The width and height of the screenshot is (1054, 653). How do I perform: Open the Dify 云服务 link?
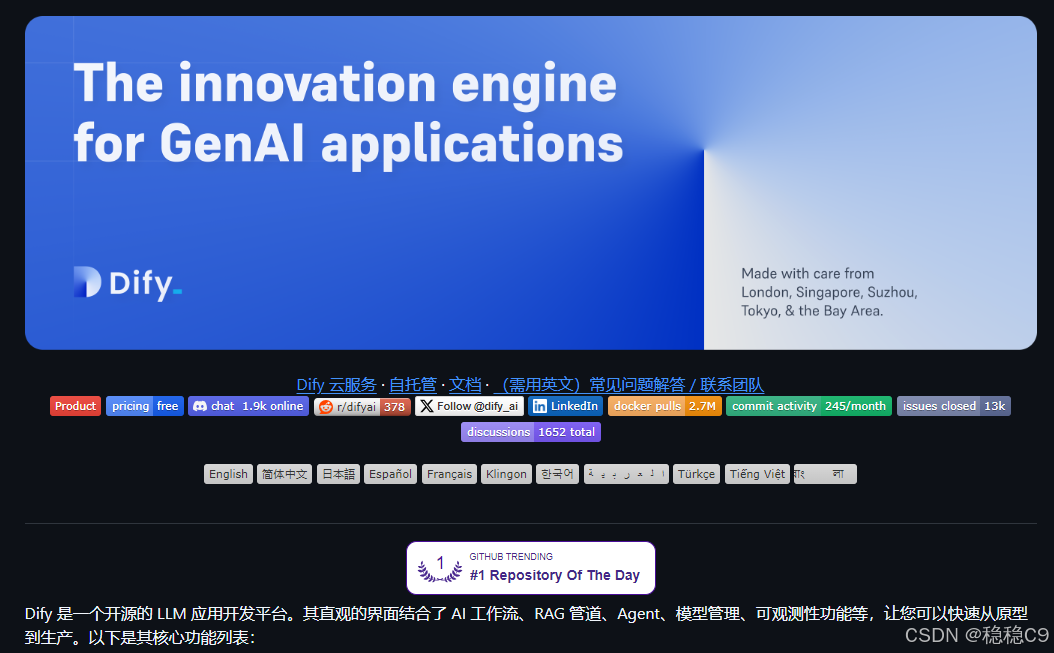coord(336,385)
